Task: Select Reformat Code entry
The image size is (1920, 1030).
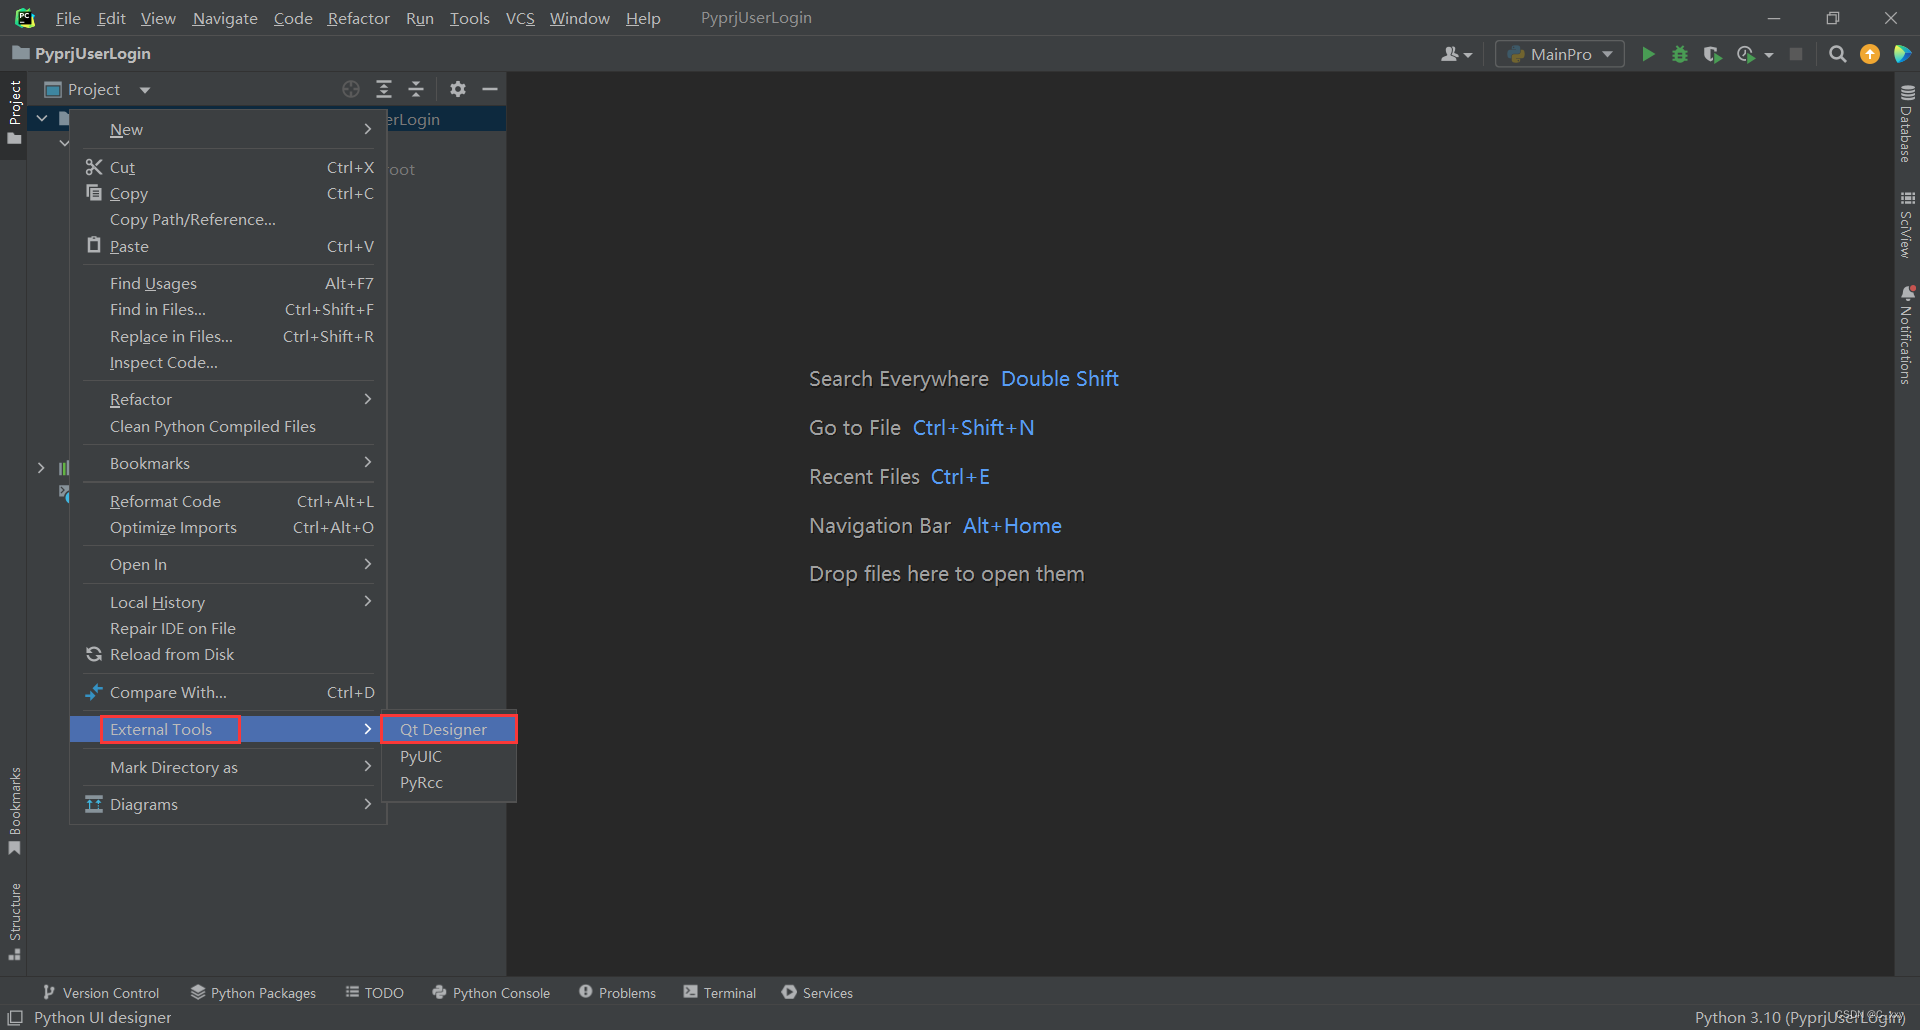Action: [x=228, y=501]
